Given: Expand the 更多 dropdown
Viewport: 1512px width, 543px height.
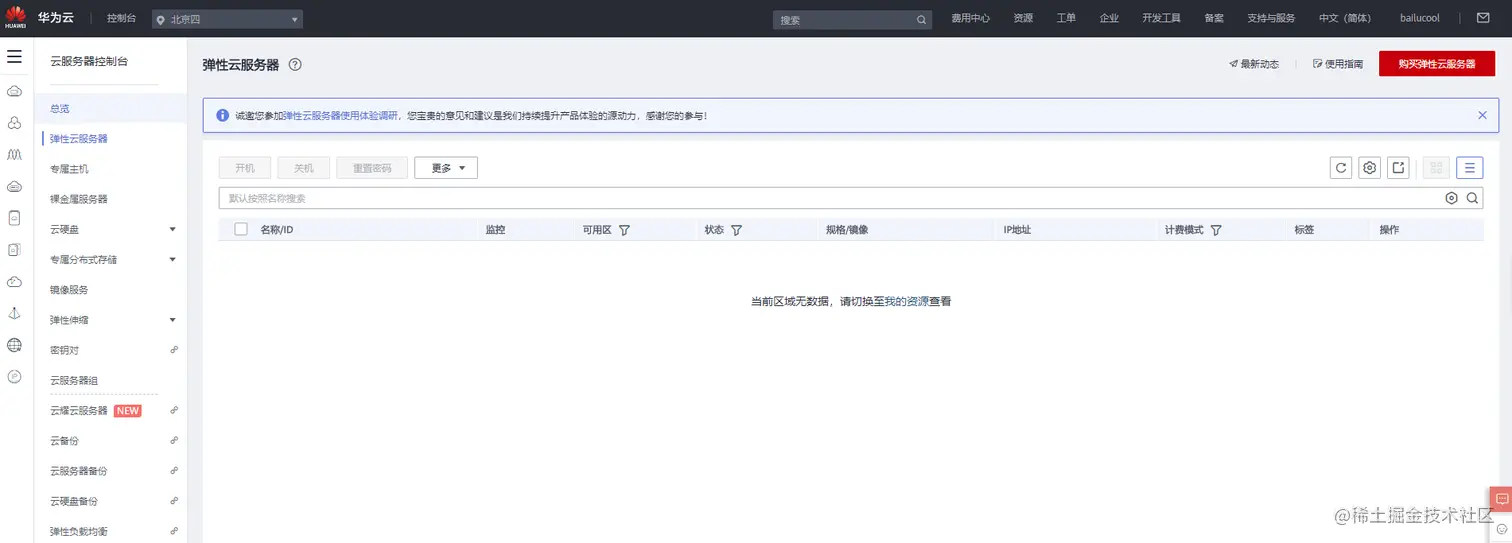Looking at the screenshot, I should (446, 168).
